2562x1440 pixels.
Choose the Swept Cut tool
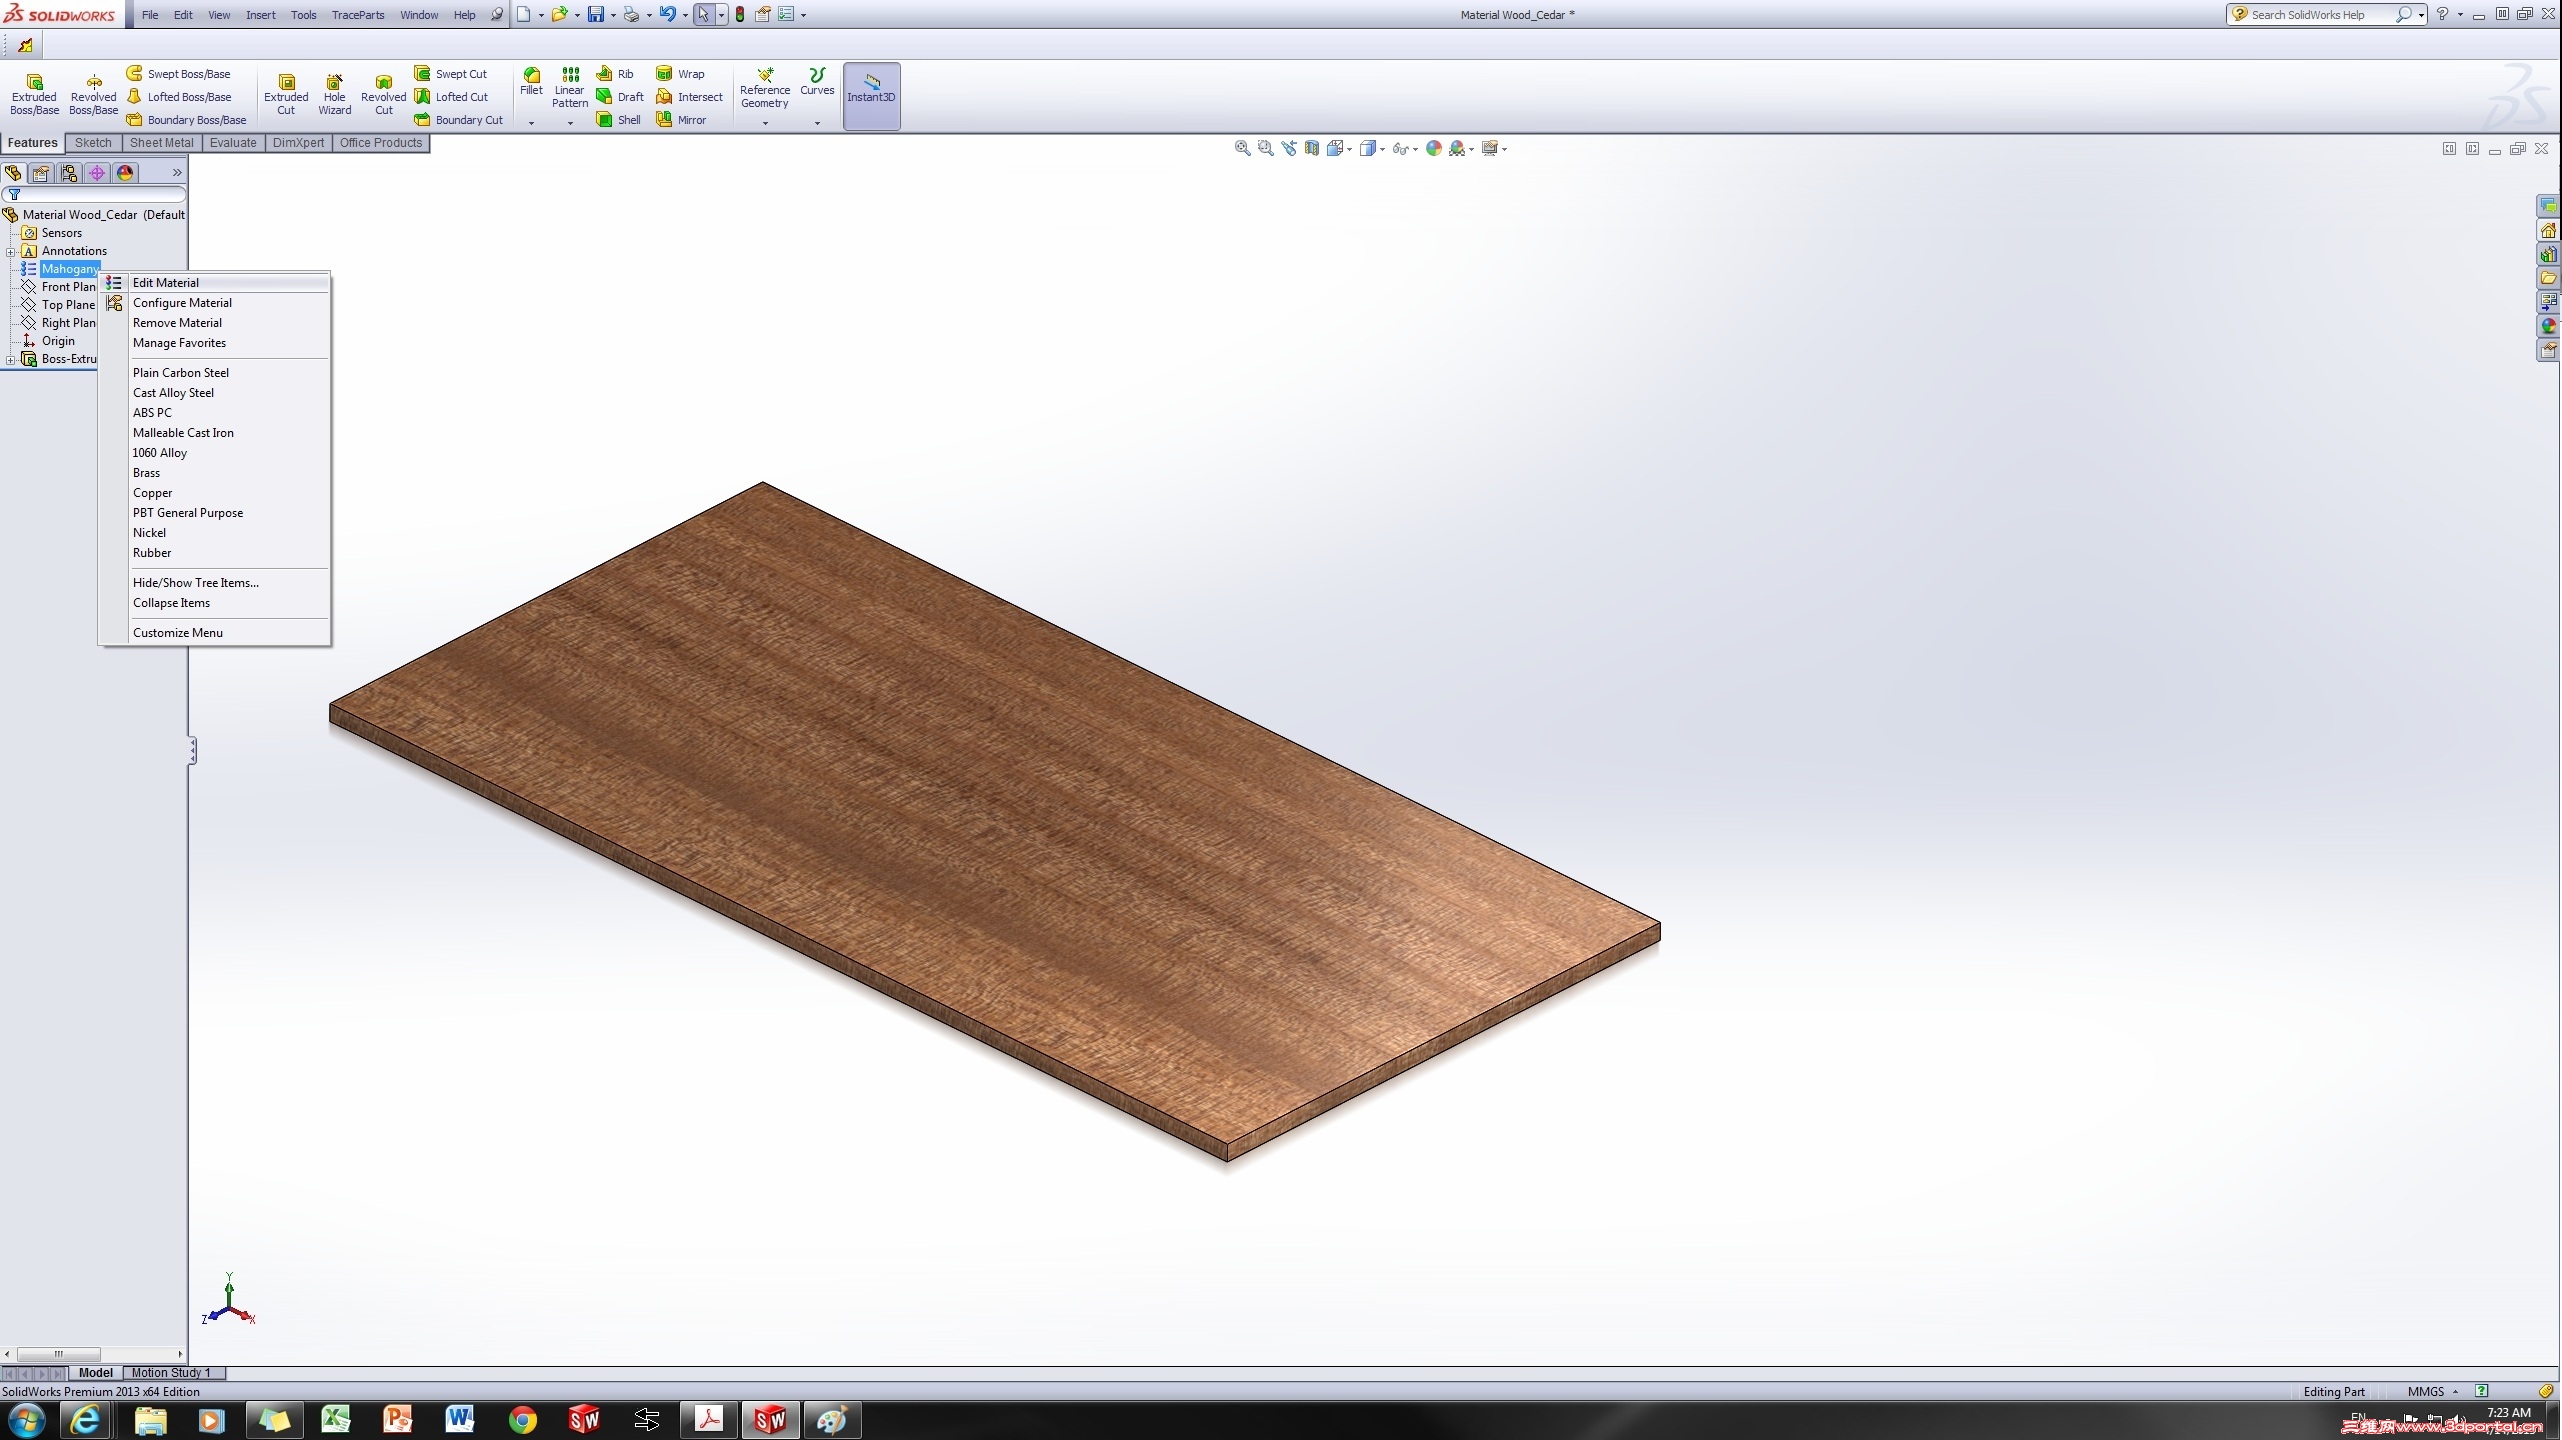(x=451, y=74)
